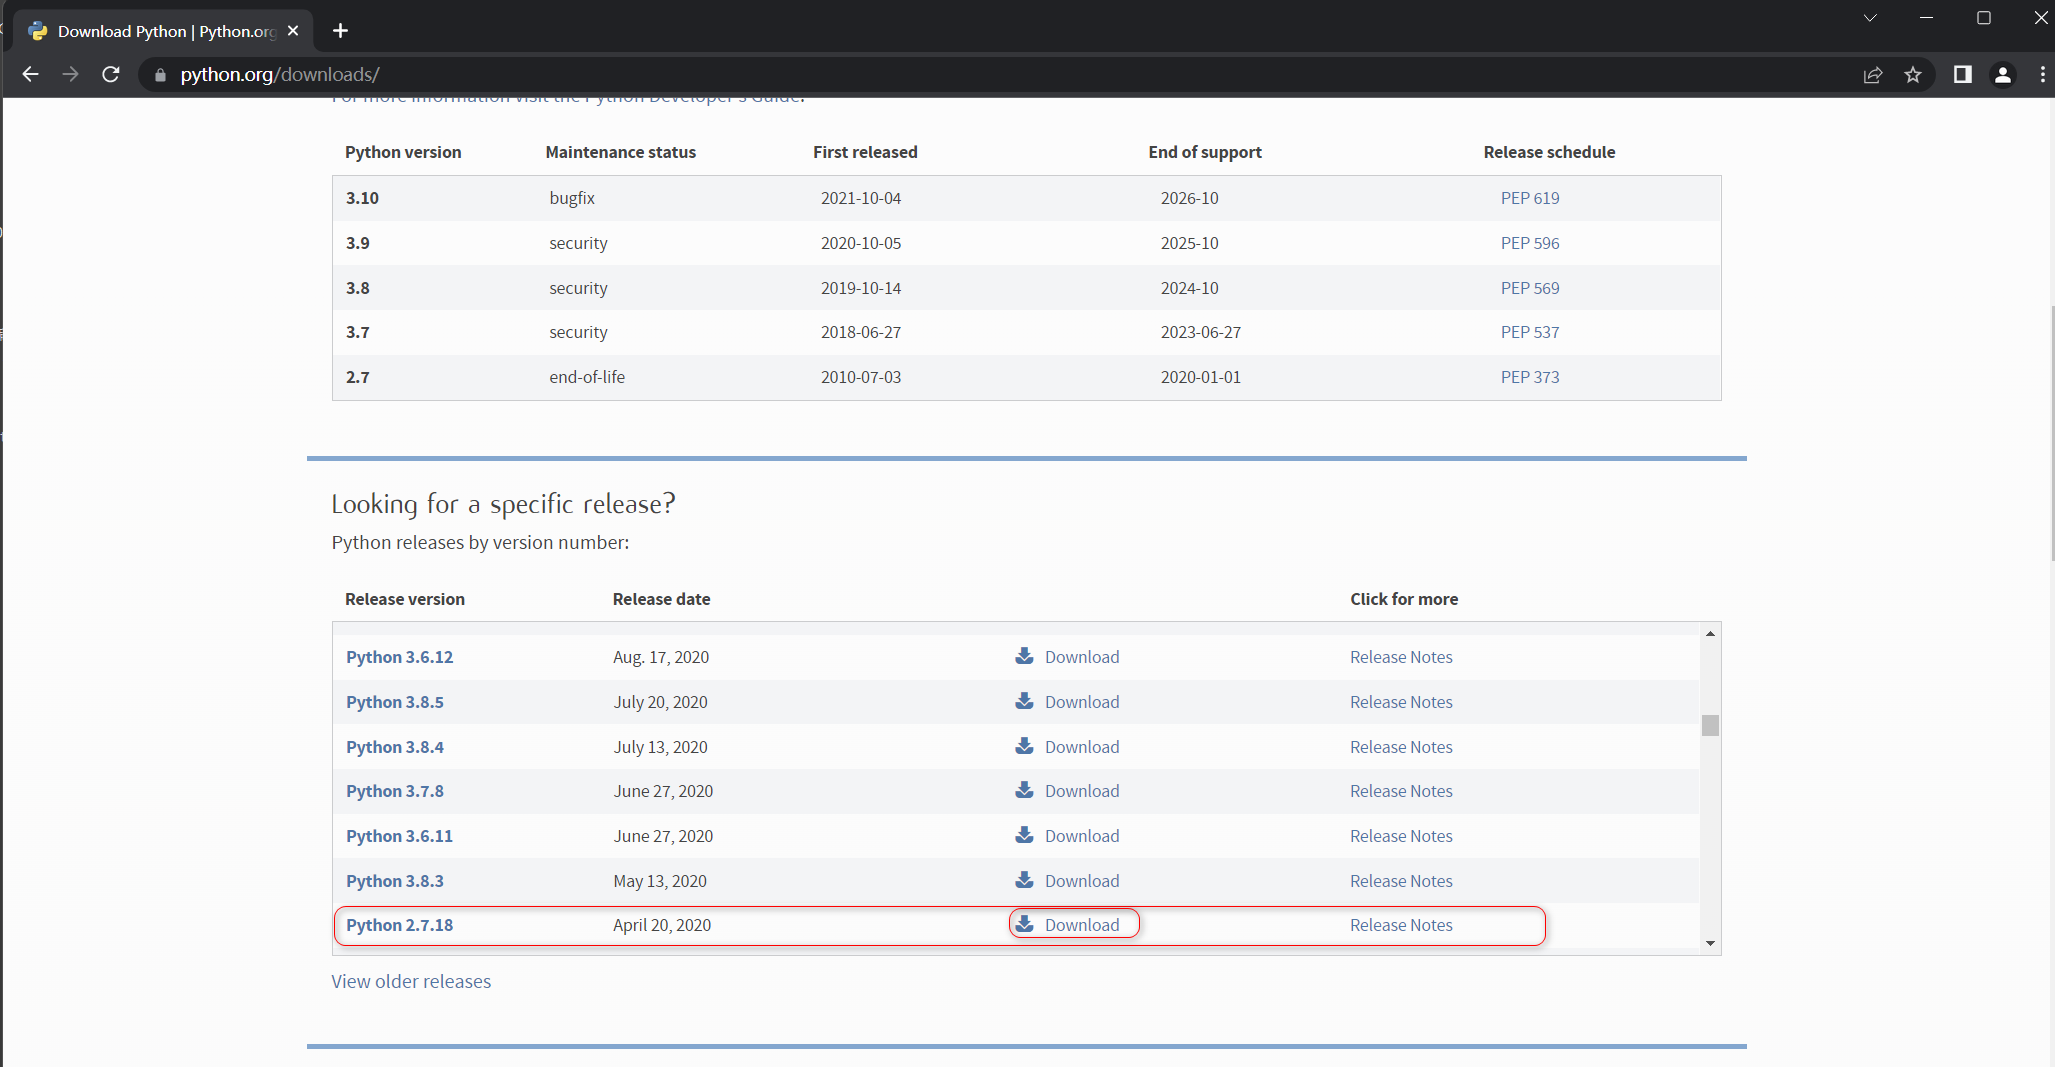Viewport: 2055px width, 1067px height.
Task: Click Download link for Python 3.6.11
Action: [1082, 836]
